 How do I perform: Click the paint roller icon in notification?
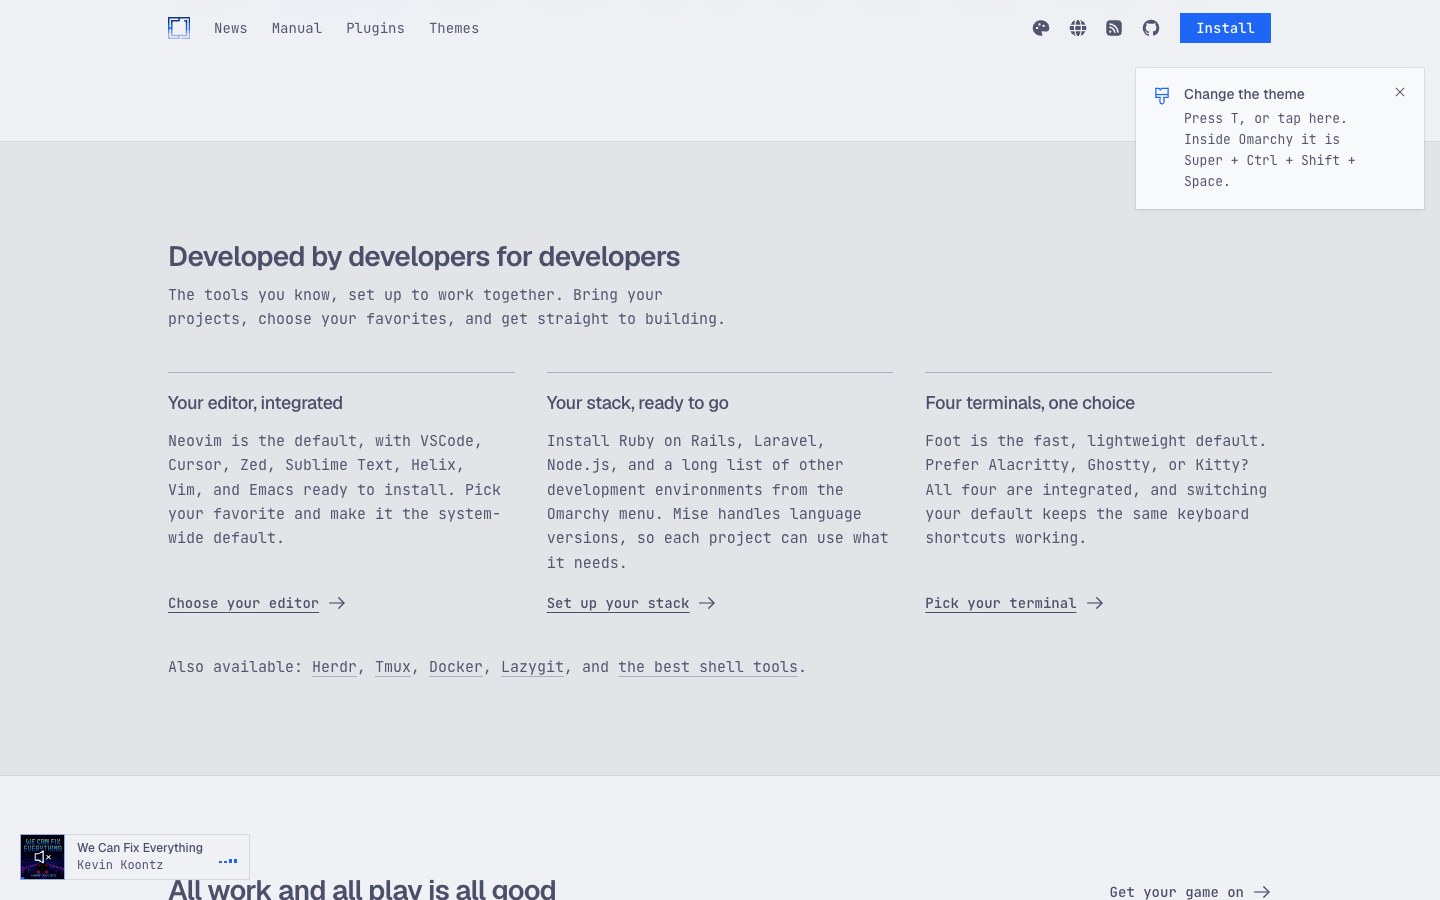(x=1162, y=96)
